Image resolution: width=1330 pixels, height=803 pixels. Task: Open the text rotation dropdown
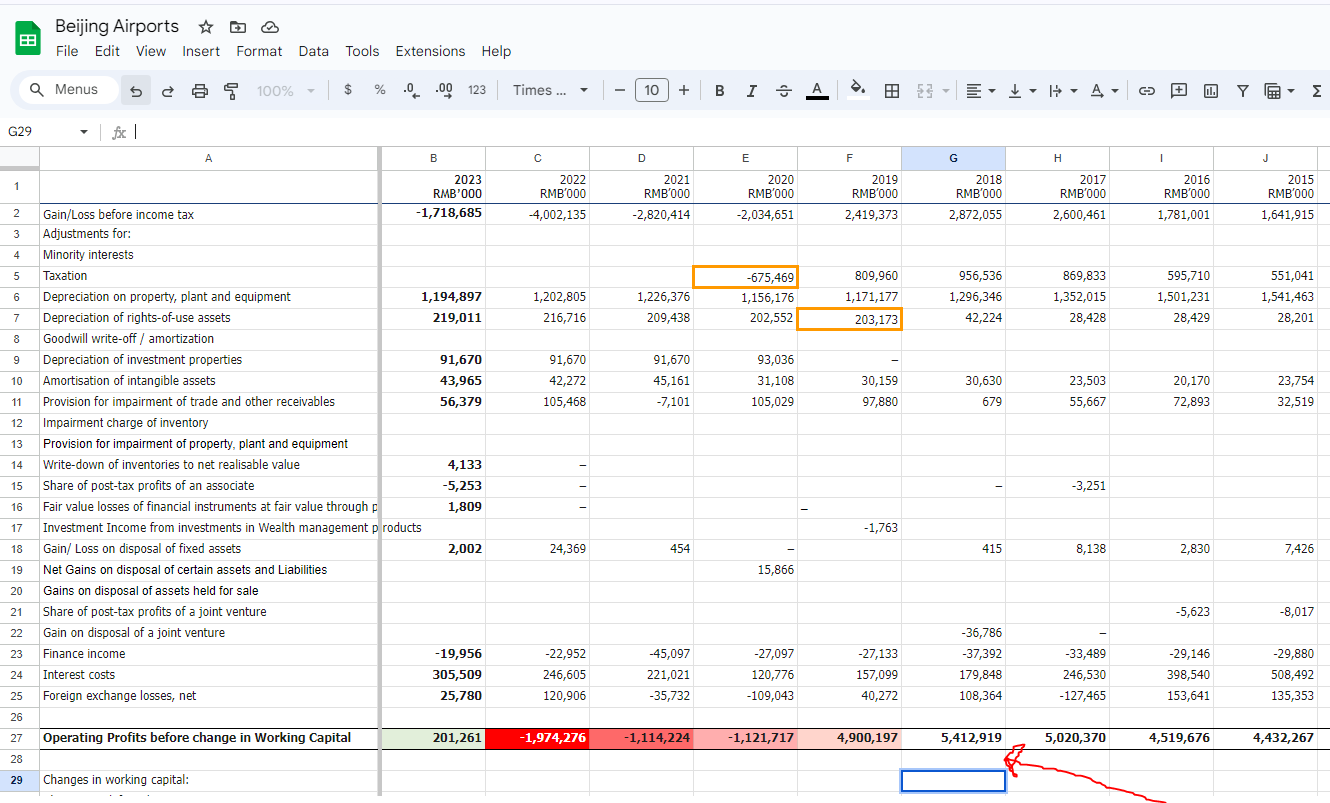pyautogui.click(x=1104, y=90)
